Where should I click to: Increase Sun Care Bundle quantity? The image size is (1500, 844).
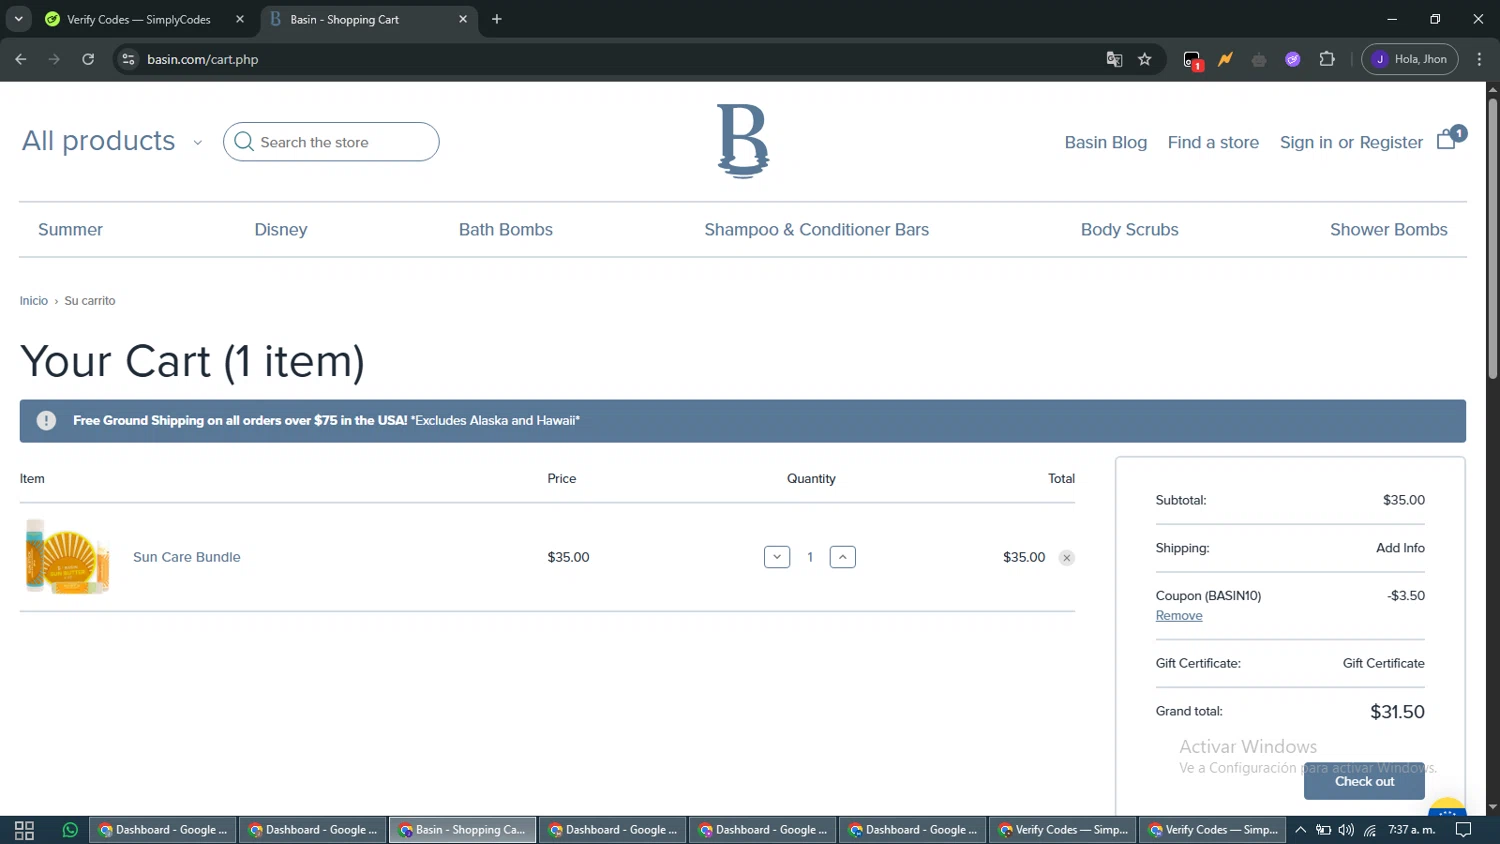843,557
